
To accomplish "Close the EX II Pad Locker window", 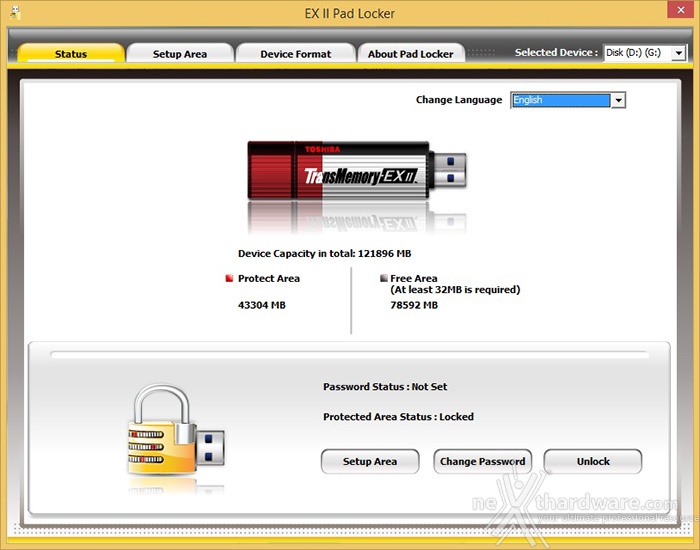I will point(680,9).
